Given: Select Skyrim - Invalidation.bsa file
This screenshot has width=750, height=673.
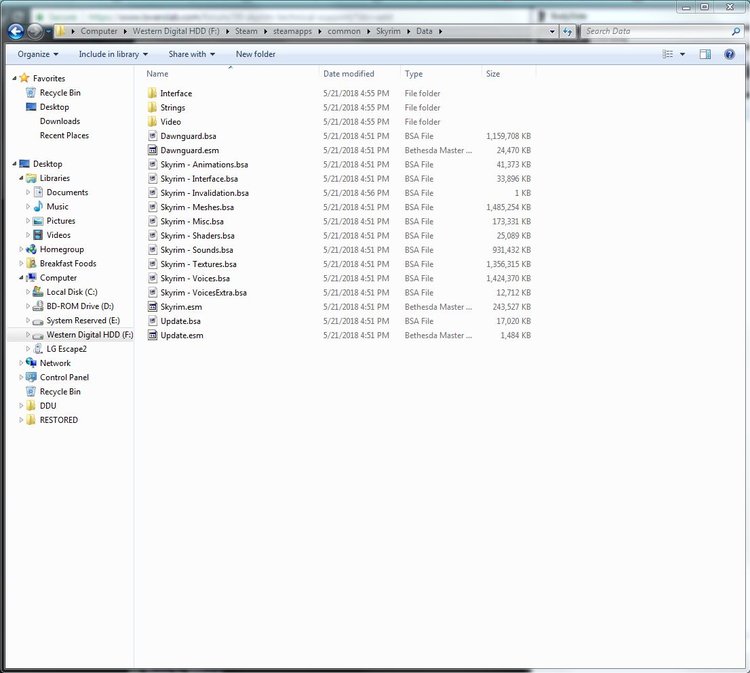Looking at the screenshot, I should click(x=204, y=193).
